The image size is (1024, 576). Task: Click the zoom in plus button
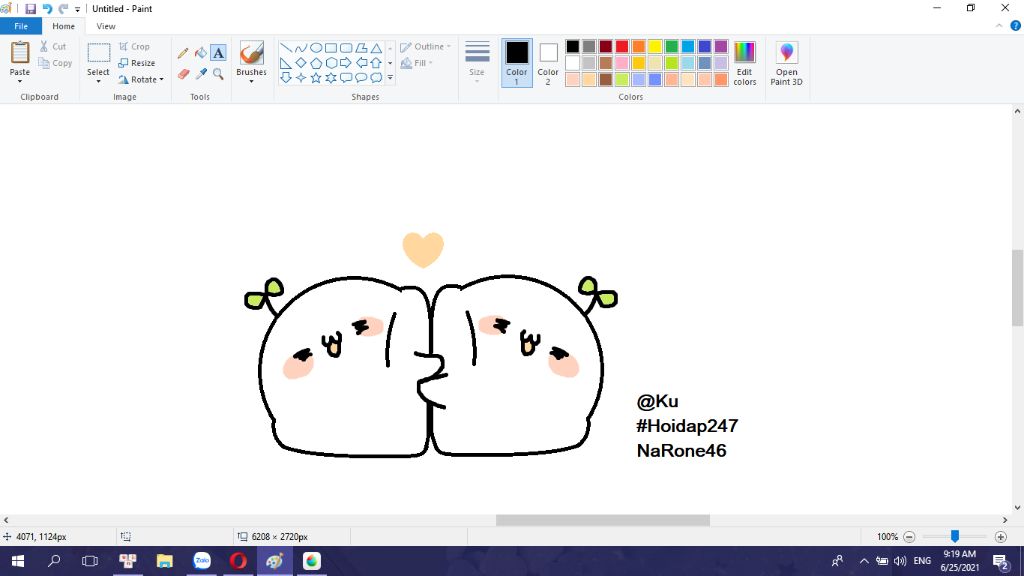pos(1000,537)
